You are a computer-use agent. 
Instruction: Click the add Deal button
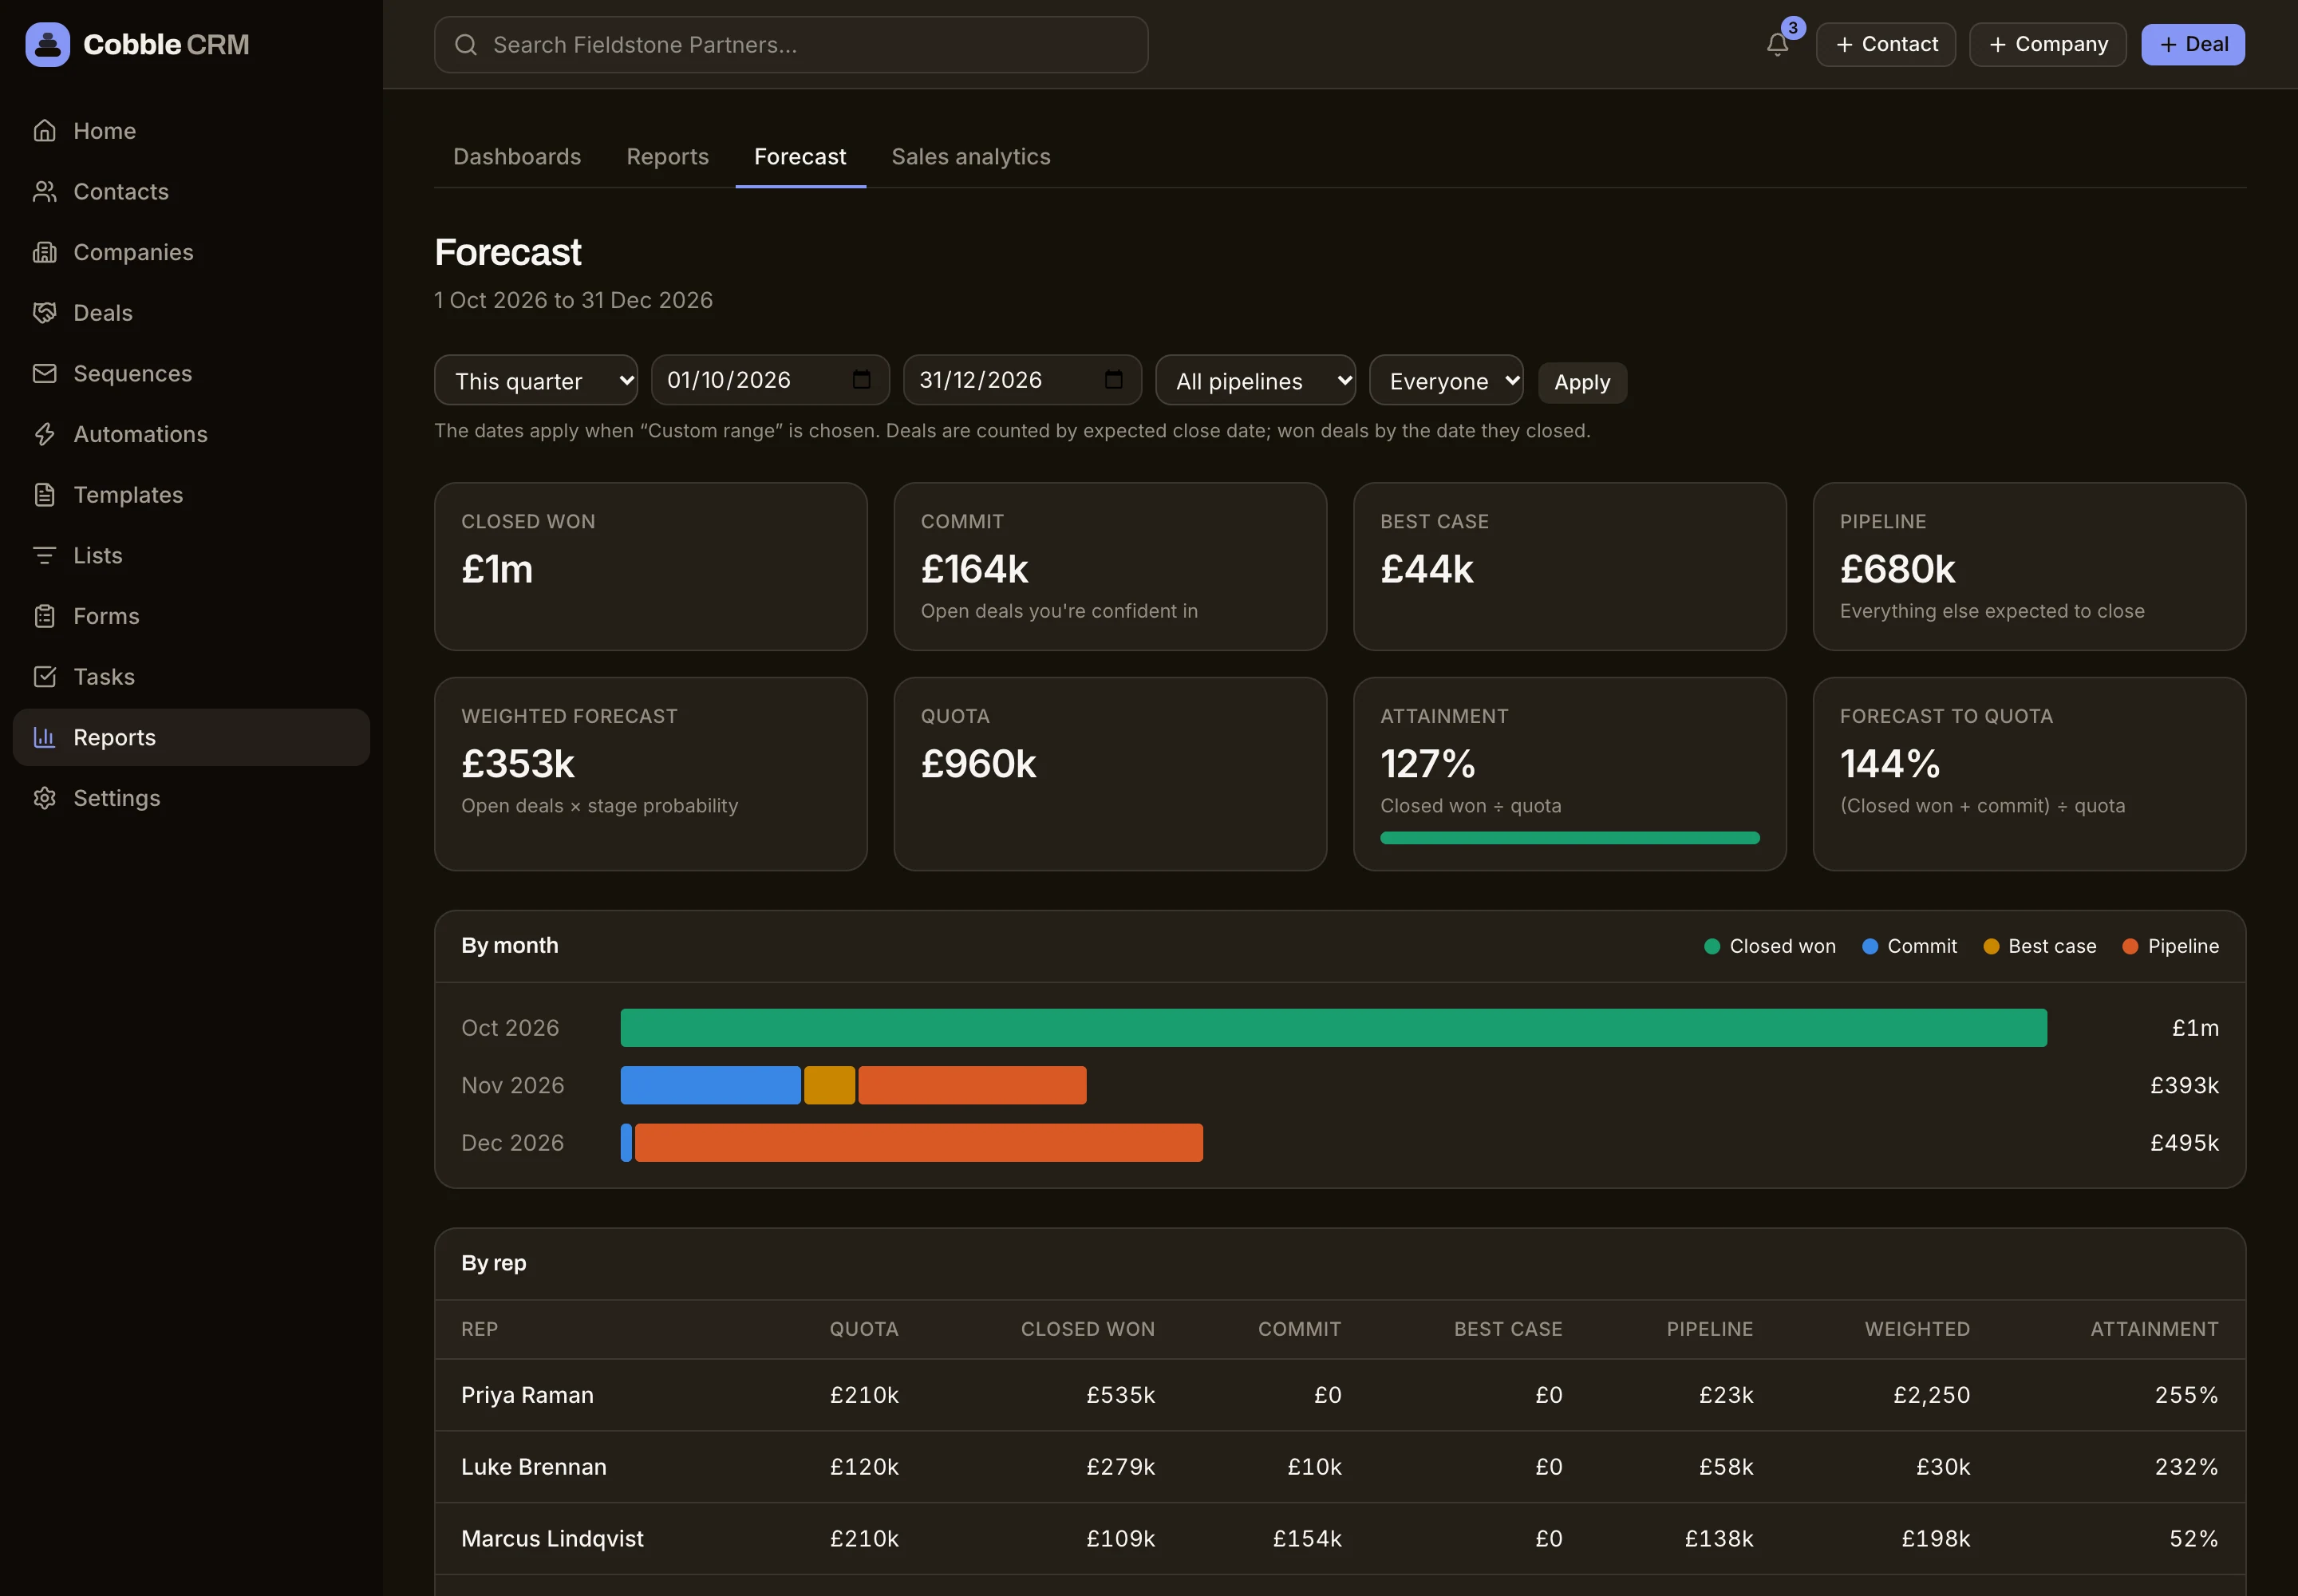click(2193, 45)
